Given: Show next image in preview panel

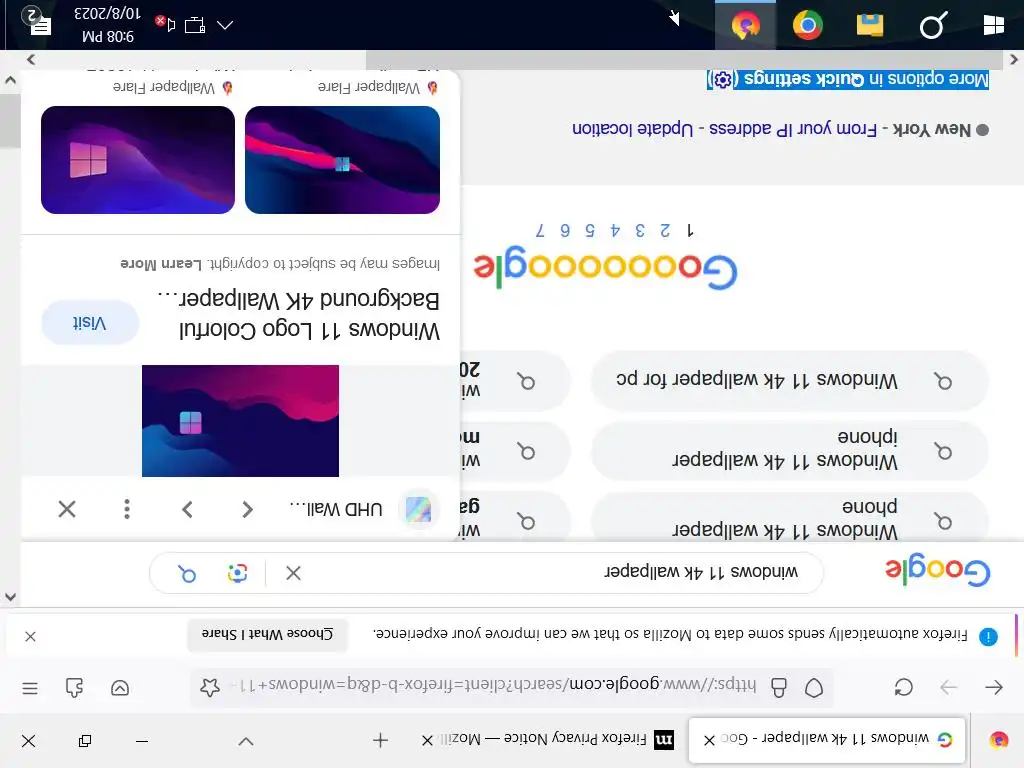Looking at the screenshot, I should [x=187, y=509].
